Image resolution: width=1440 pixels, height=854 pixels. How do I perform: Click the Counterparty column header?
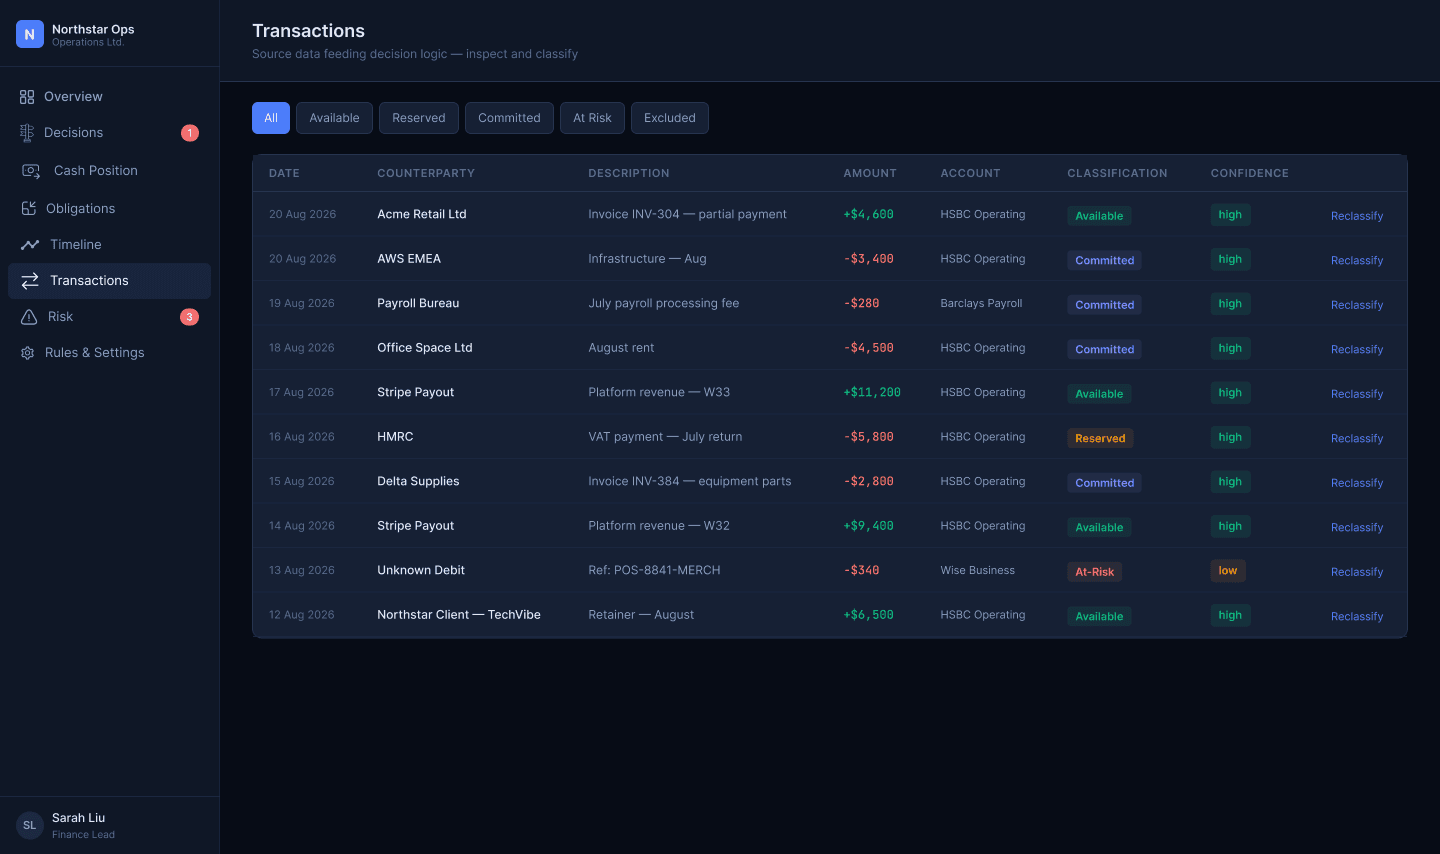coord(426,173)
